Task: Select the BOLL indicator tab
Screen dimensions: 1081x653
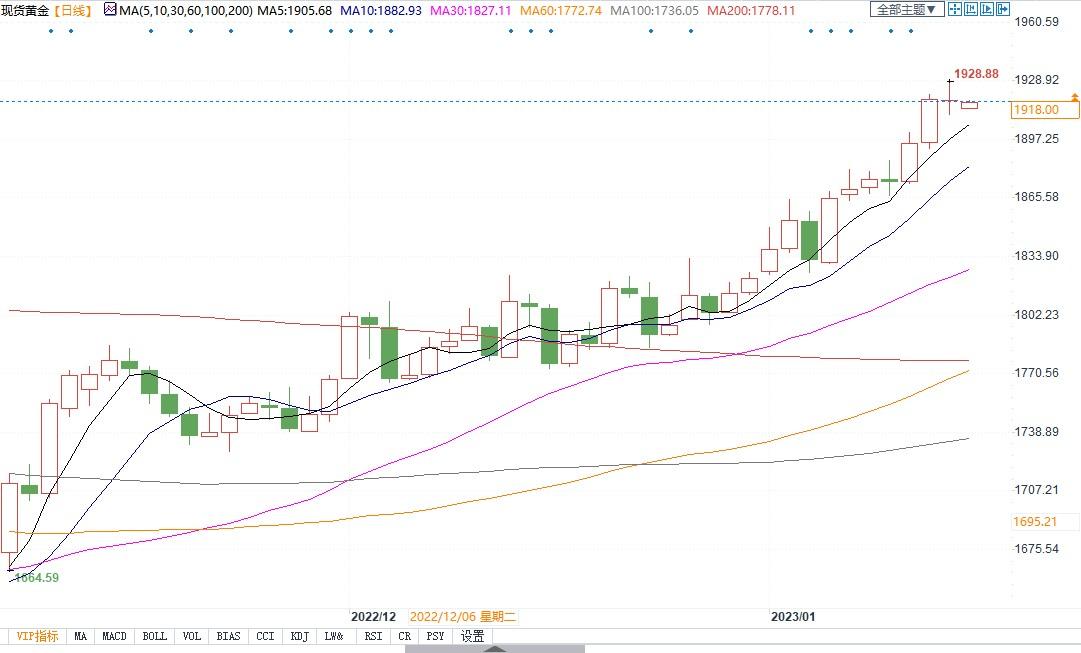Action: click(x=154, y=636)
